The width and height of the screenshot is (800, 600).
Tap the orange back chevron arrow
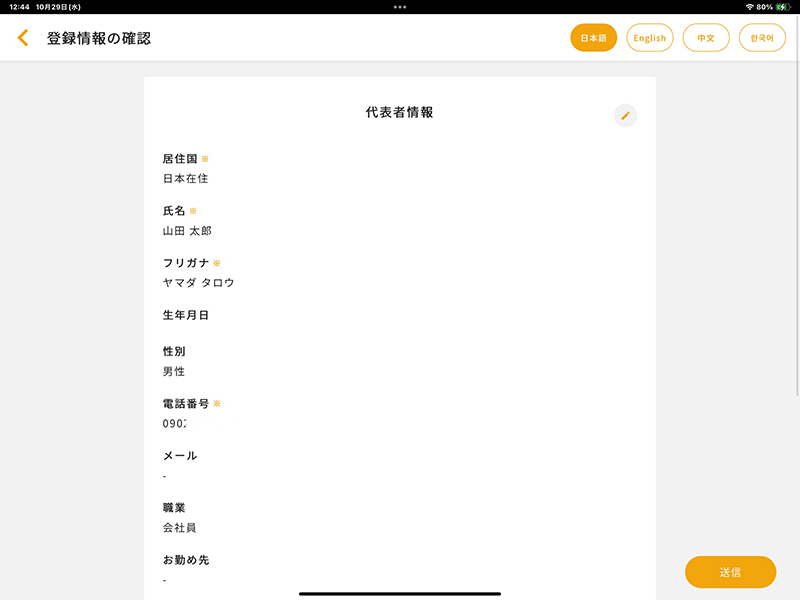(x=22, y=37)
